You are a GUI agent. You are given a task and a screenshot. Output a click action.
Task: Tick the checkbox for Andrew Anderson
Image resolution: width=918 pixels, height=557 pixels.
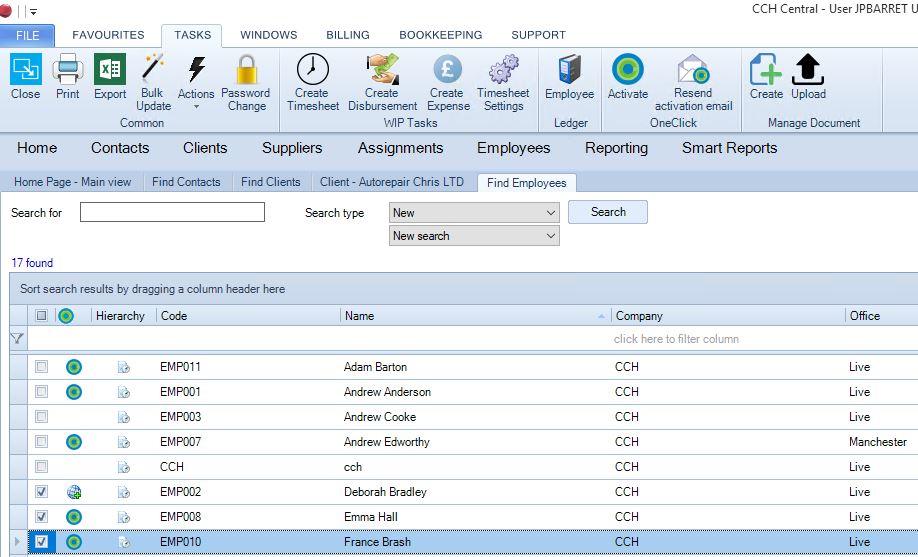point(42,391)
